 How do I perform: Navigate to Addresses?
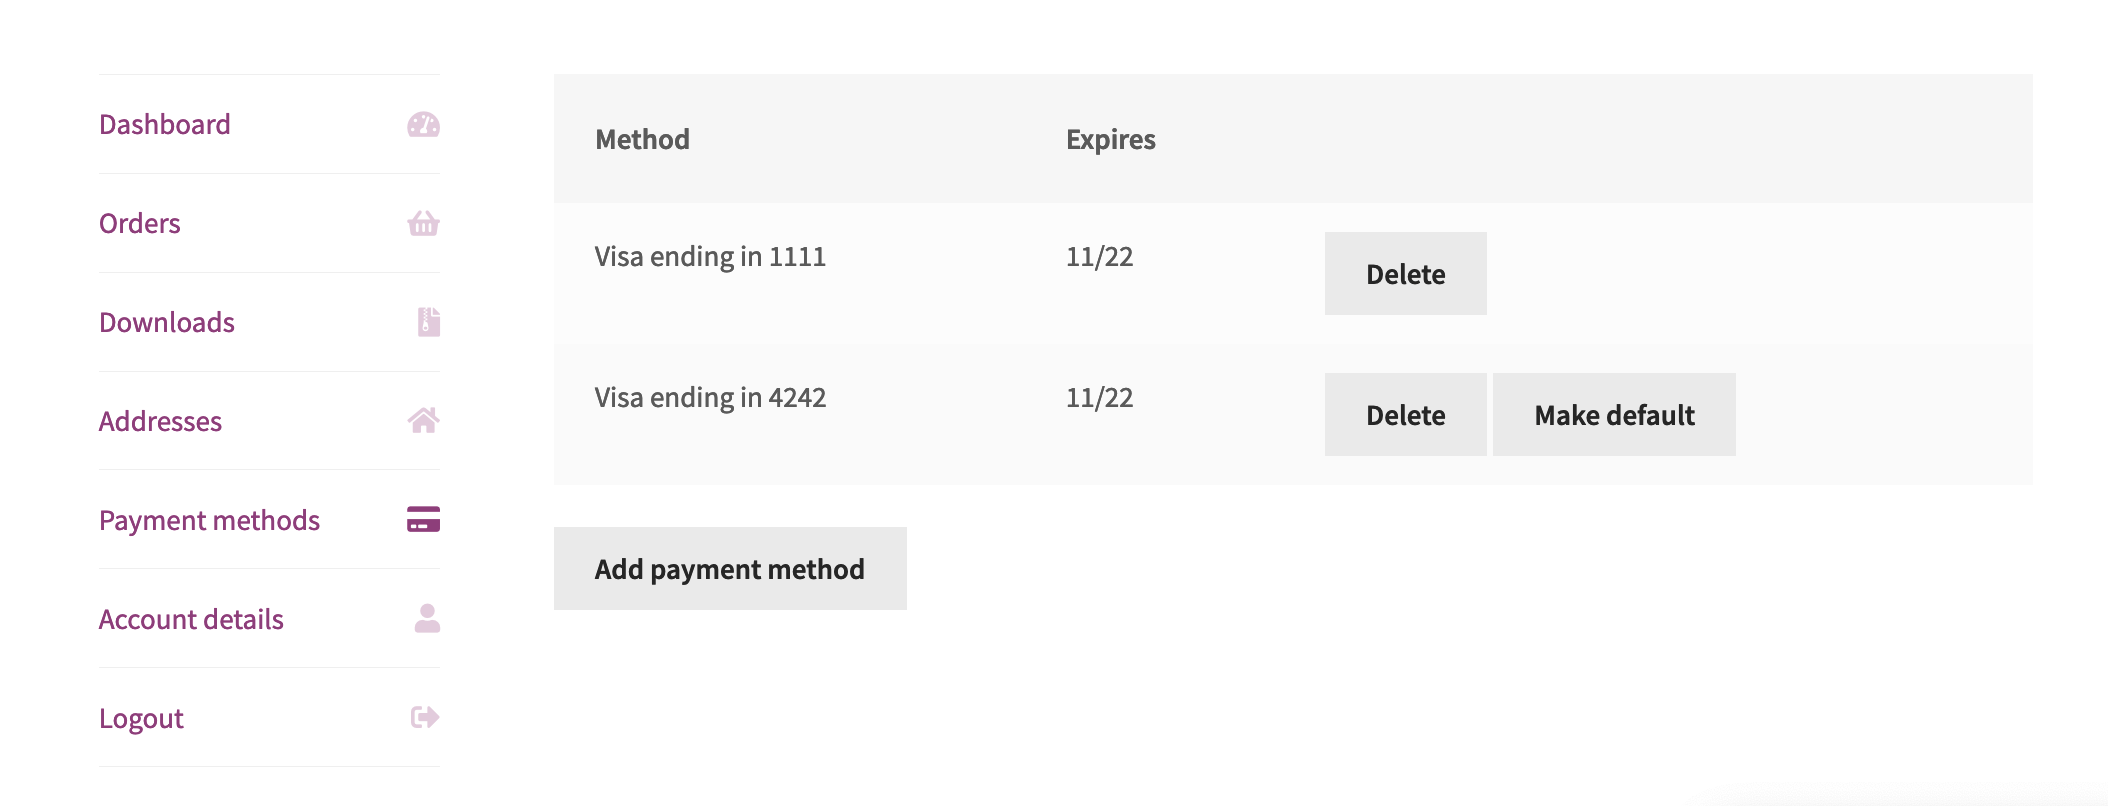coord(160,422)
